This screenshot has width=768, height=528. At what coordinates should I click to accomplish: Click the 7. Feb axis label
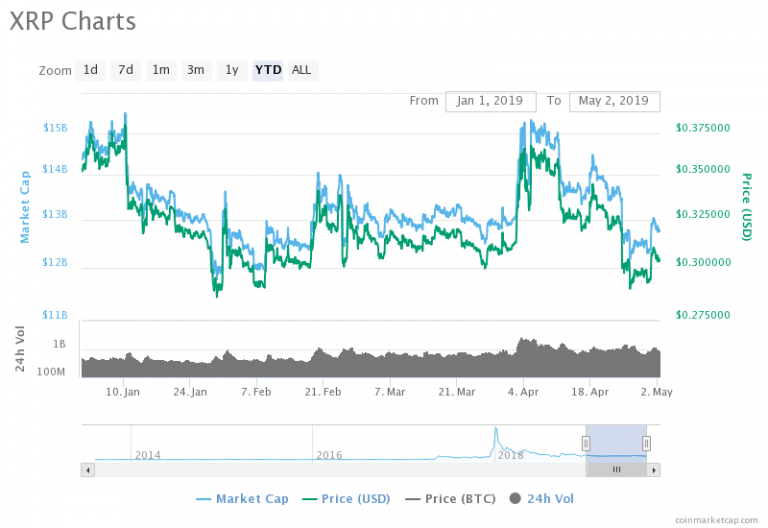pos(256,392)
